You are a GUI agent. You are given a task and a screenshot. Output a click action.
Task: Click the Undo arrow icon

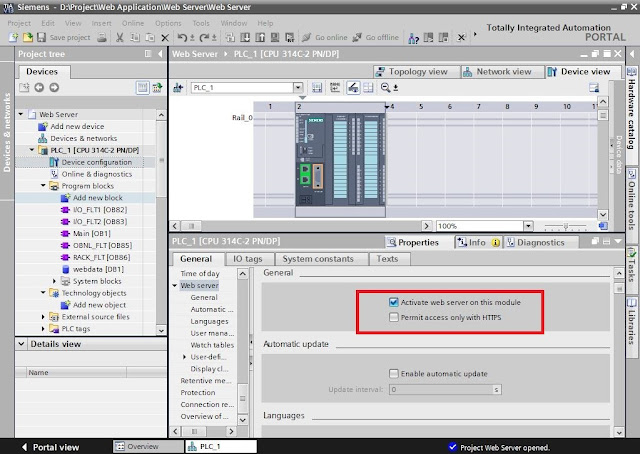click(182, 38)
